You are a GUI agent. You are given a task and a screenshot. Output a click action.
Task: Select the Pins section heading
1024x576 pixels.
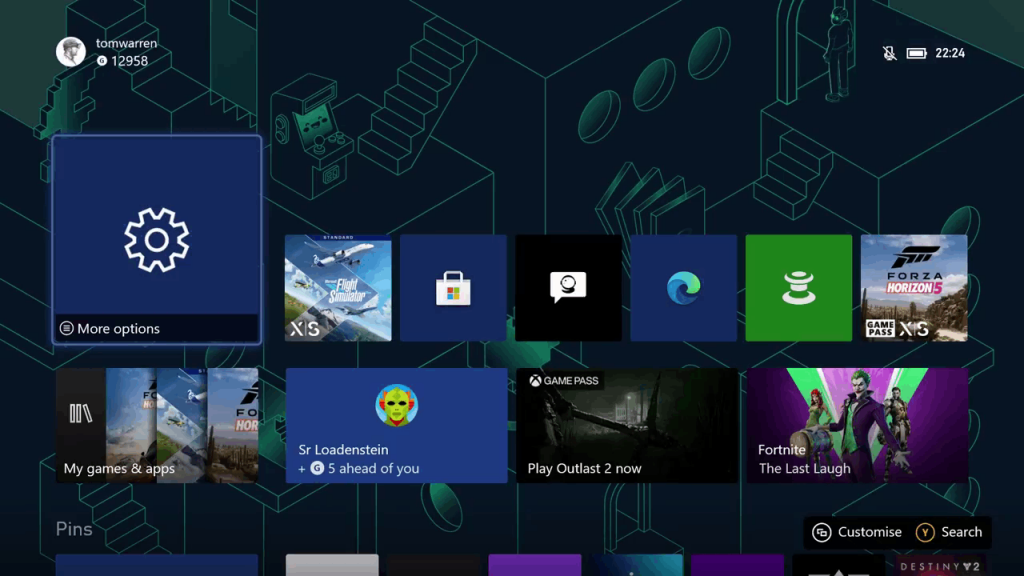[74, 529]
